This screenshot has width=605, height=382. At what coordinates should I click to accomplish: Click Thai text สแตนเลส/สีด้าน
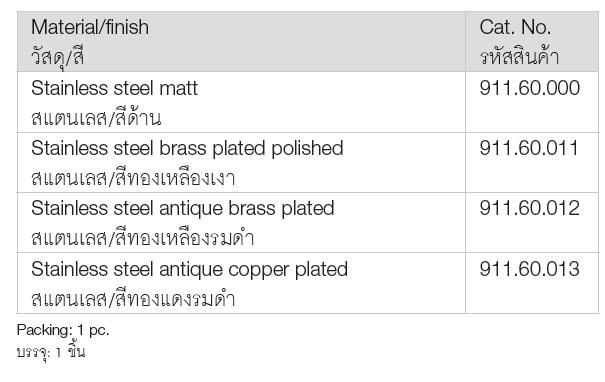click(x=96, y=117)
